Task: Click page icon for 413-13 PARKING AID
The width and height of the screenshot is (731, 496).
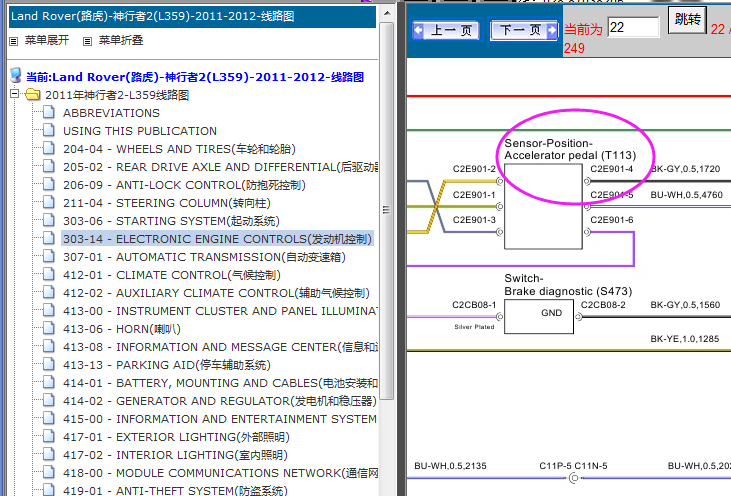Action: [48, 364]
